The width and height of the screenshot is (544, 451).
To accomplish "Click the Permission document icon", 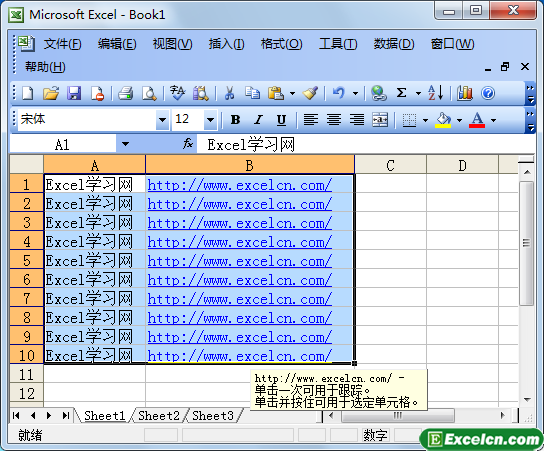I will [97, 93].
